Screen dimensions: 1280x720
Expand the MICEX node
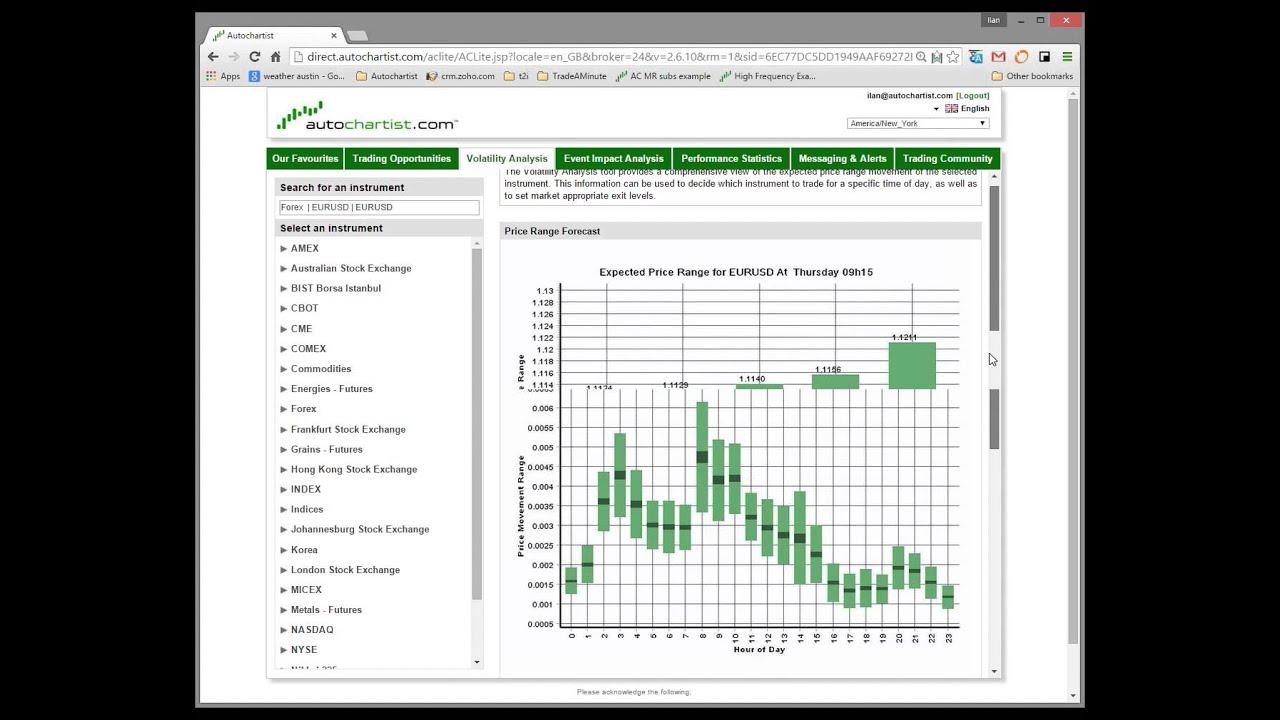click(284, 589)
